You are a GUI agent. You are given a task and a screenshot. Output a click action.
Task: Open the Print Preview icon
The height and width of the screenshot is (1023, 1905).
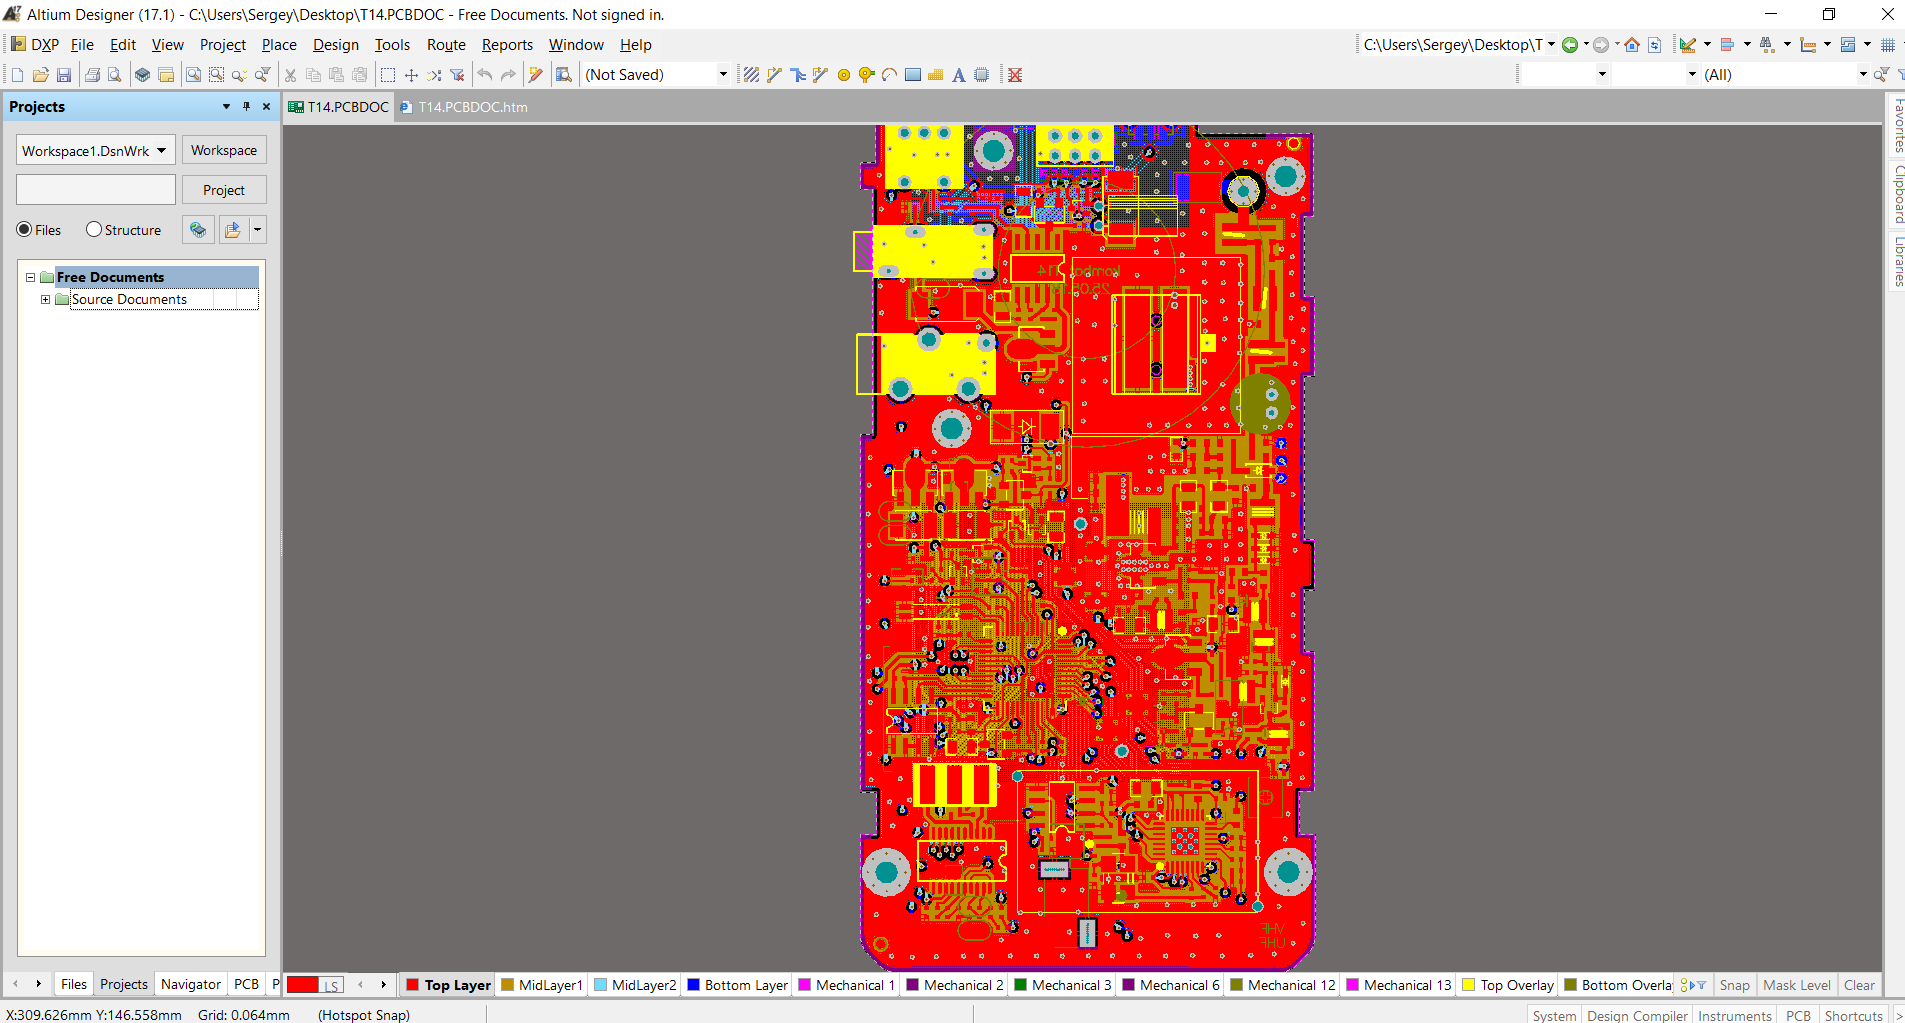115,75
